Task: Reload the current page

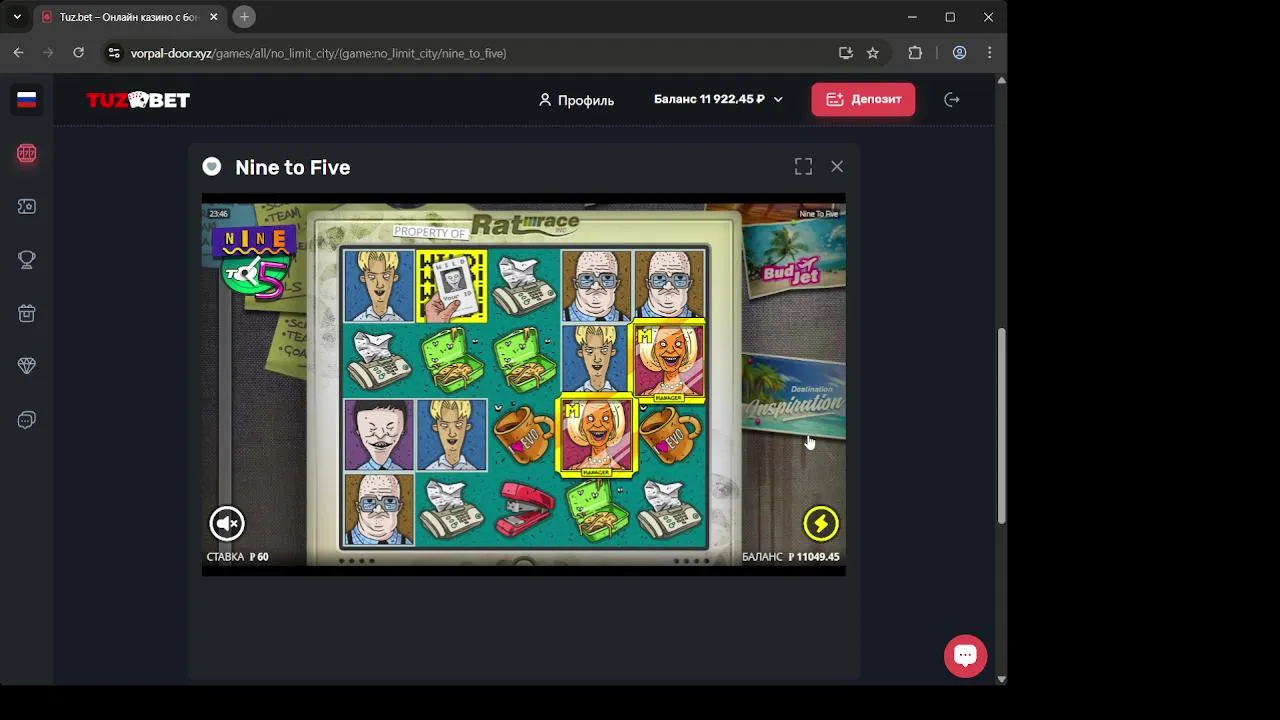Action: [78, 53]
